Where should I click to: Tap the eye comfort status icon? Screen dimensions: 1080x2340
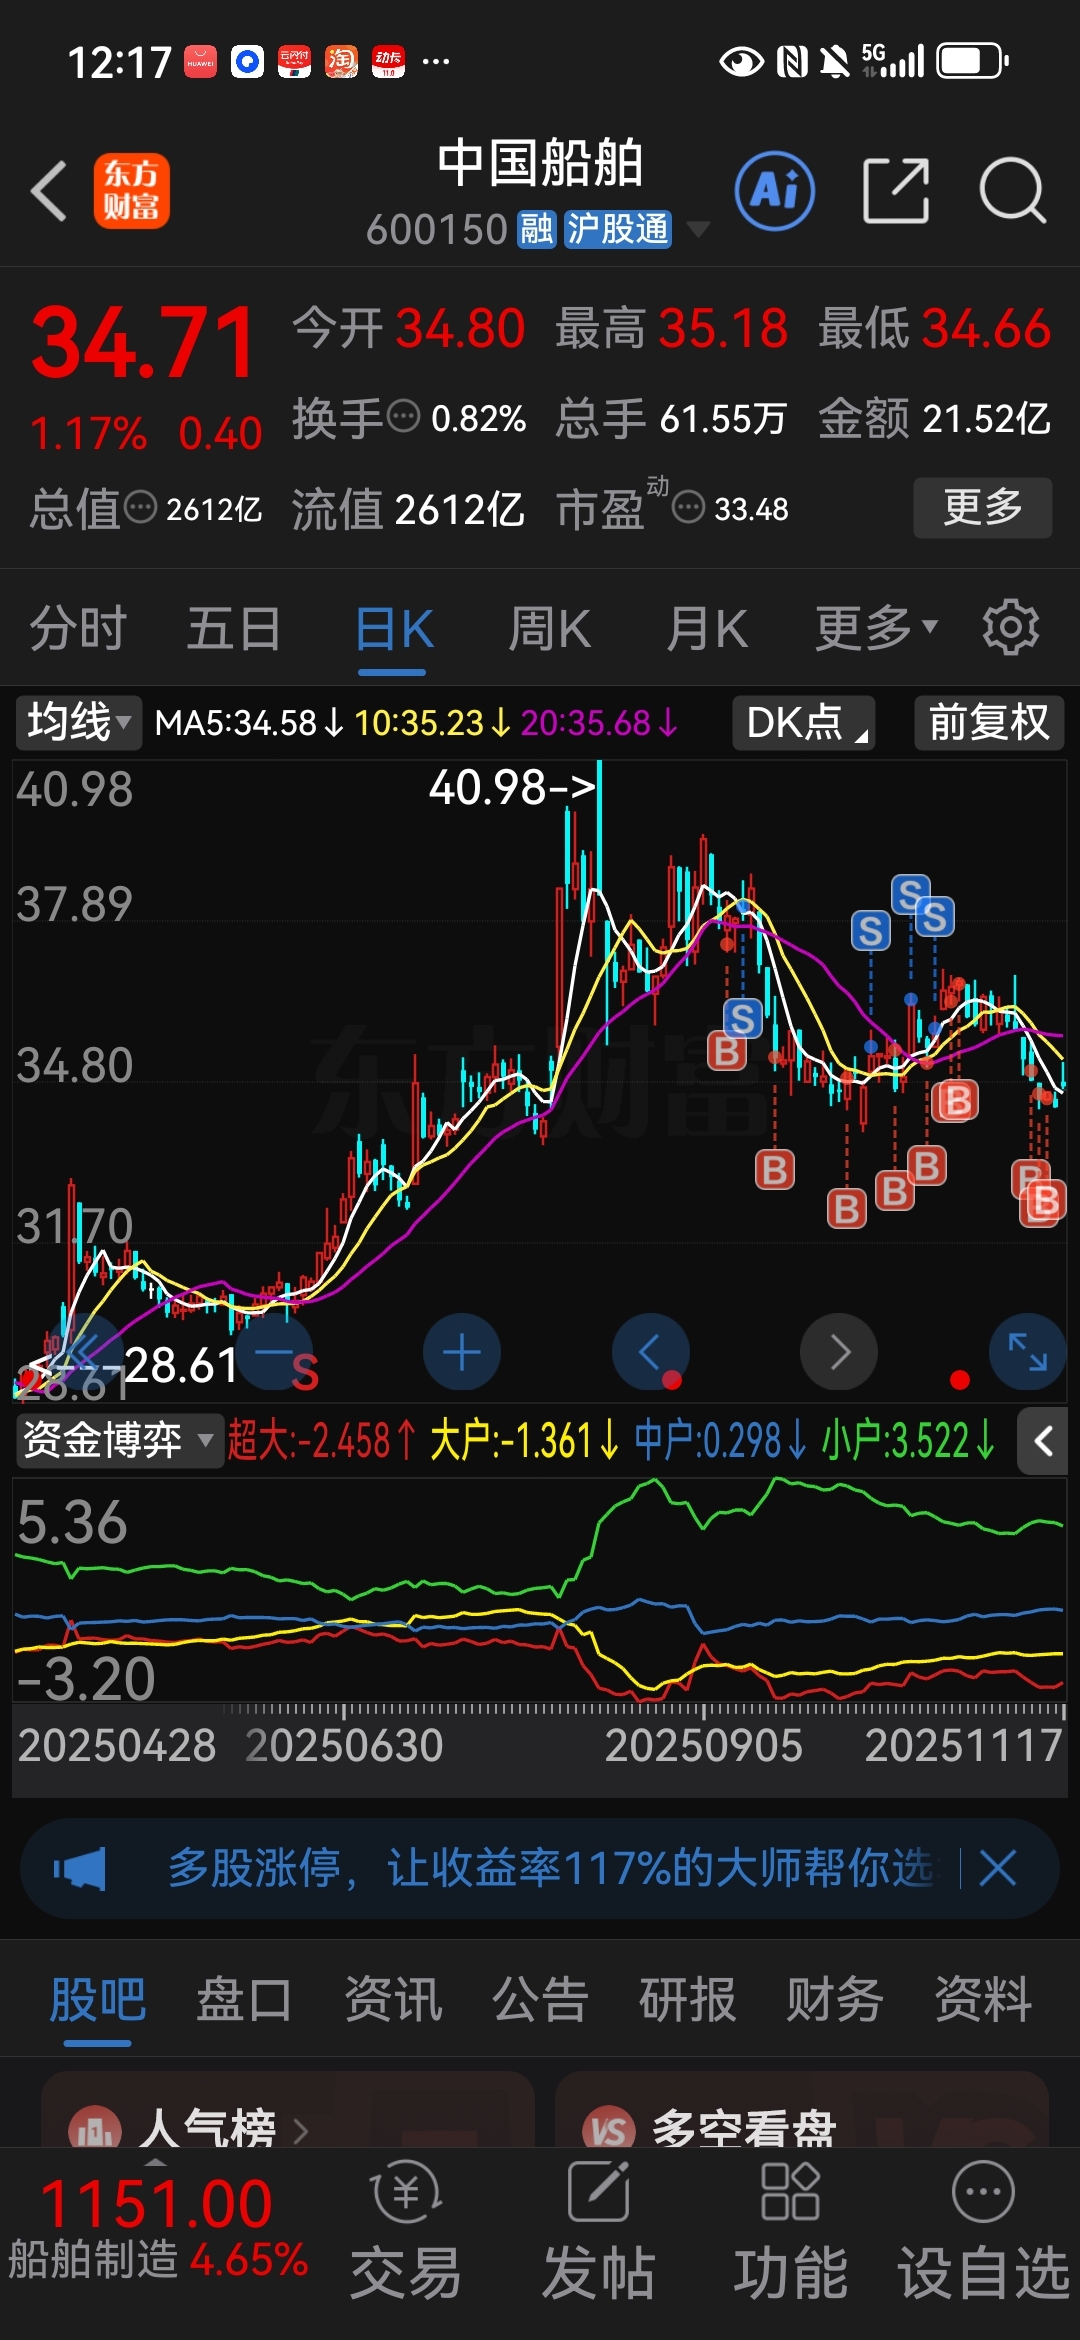(x=741, y=61)
